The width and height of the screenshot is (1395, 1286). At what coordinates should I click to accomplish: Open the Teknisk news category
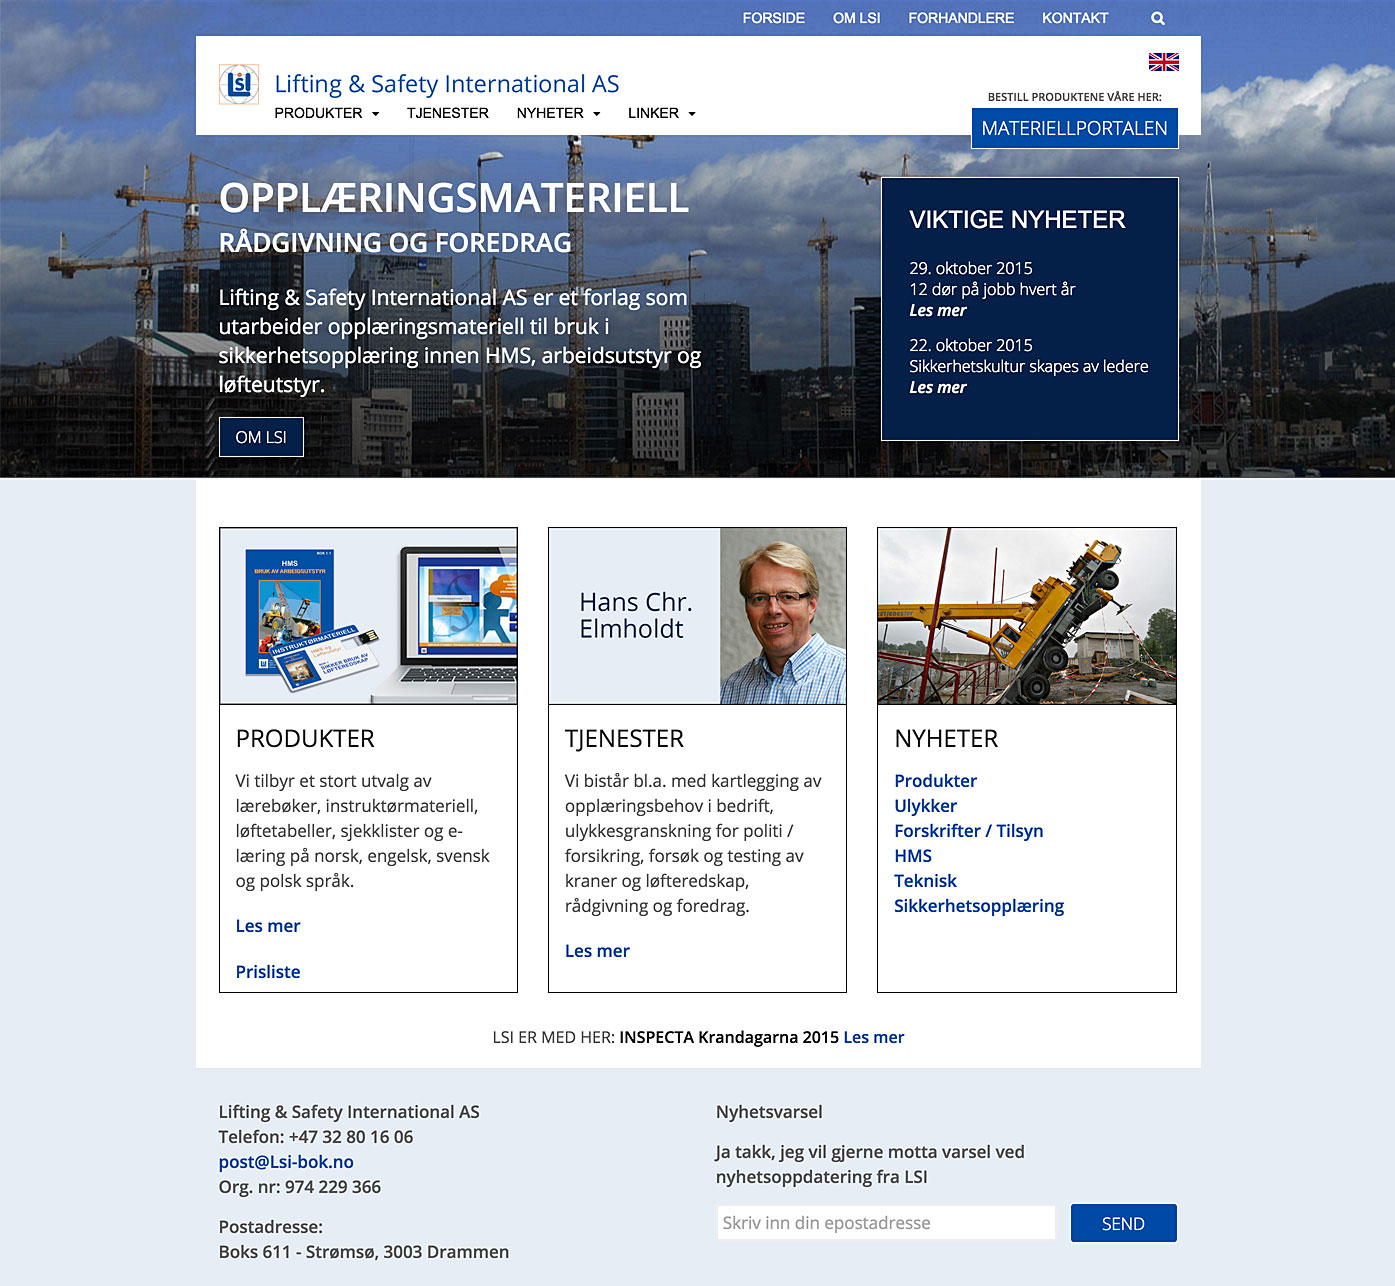point(926,881)
